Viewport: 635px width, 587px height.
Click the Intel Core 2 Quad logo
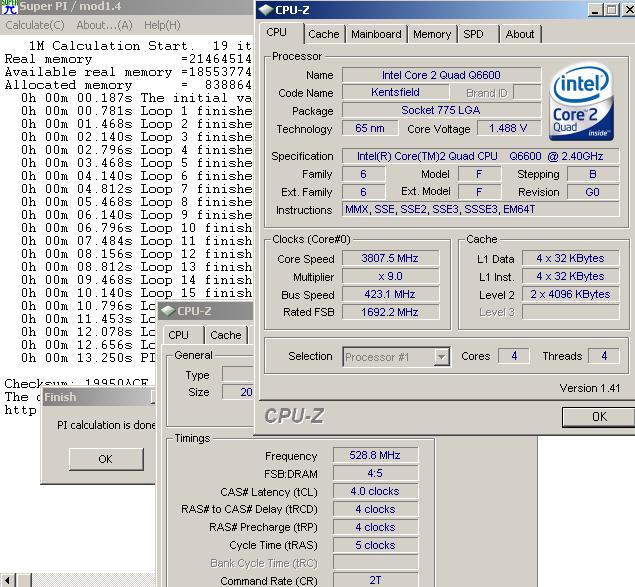(582, 101)
